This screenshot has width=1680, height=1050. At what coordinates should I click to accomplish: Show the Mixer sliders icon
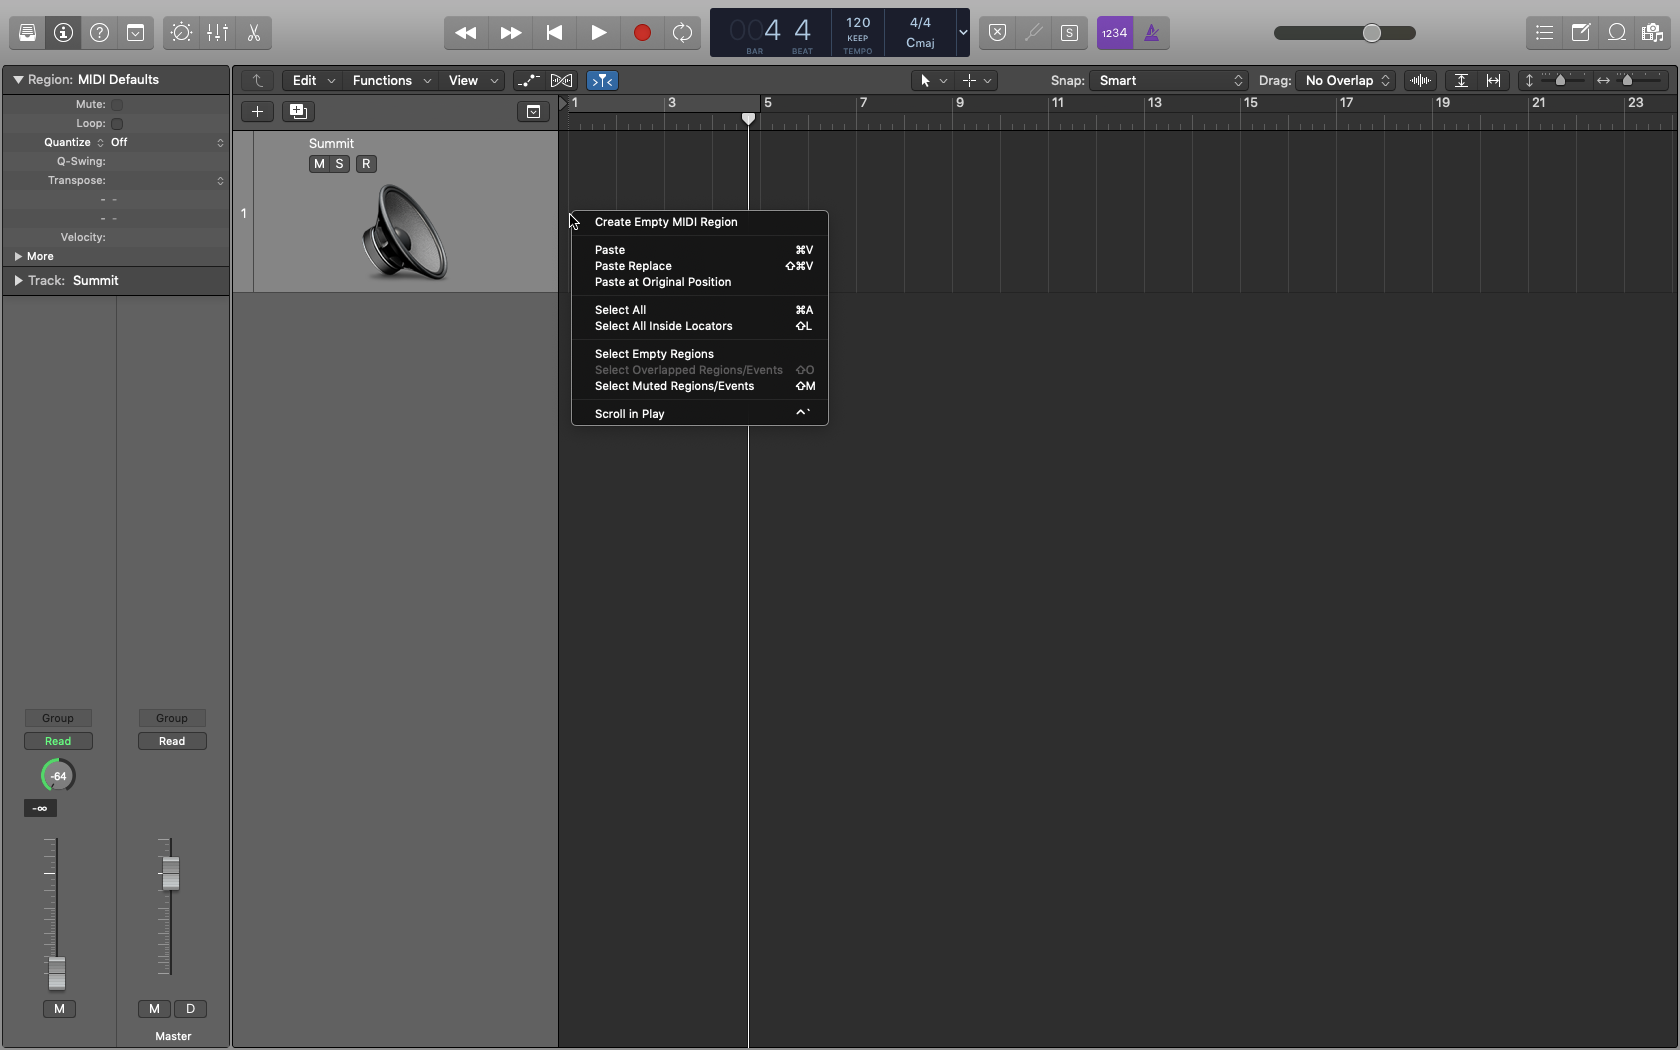[x=217, y=33]
